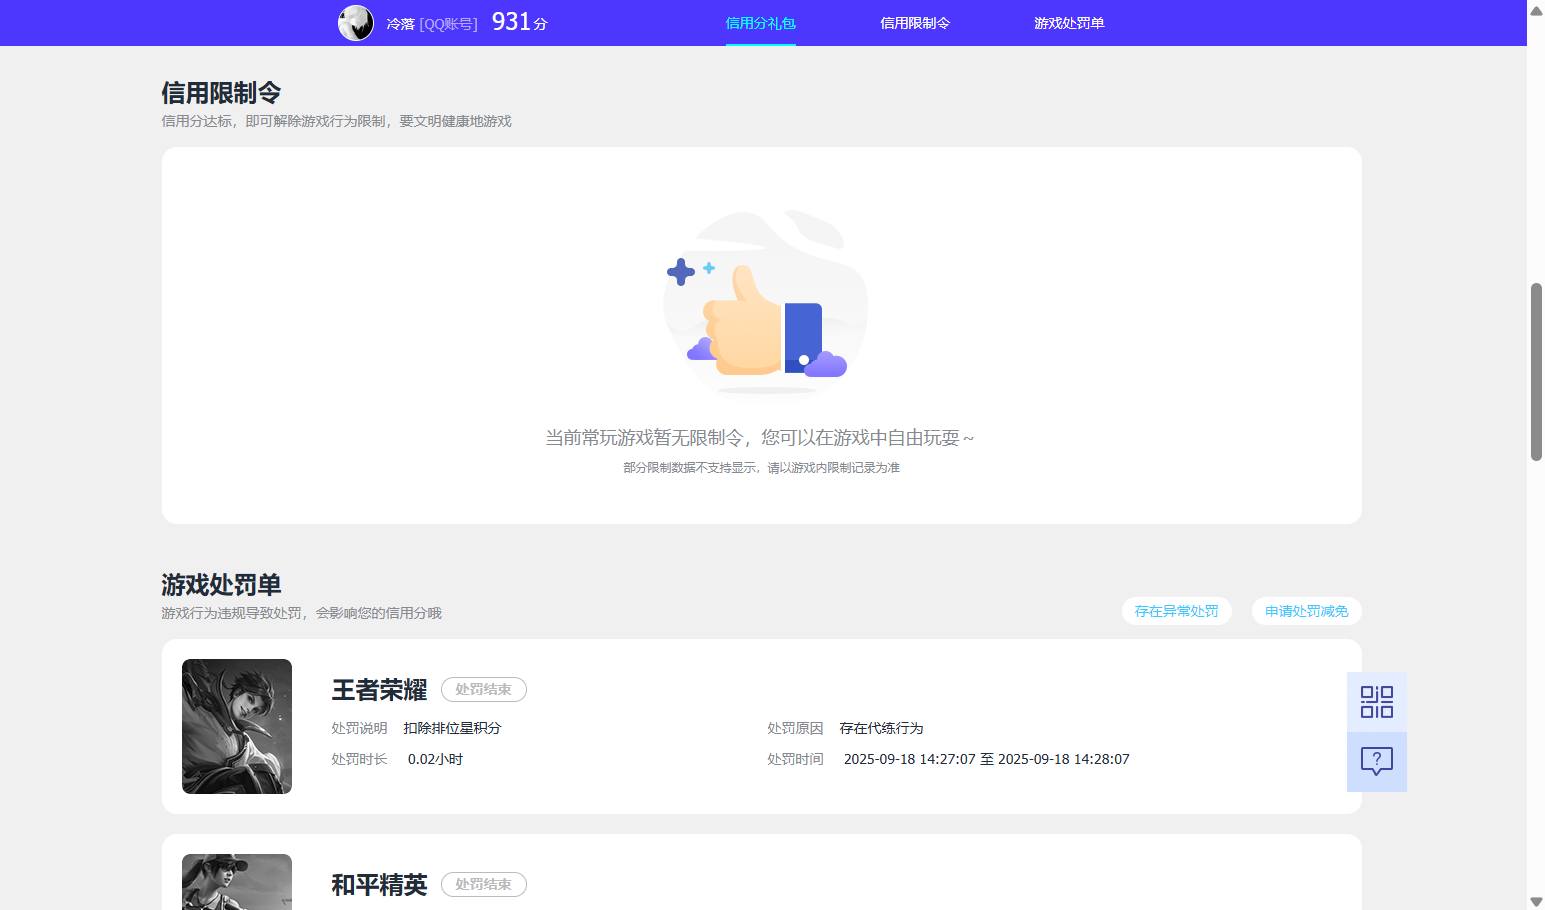This screenshot has width=1545, height=910.
Task: Click the 游戏行为违规导致处罚 subtitle text
Action: click(301, 613)
